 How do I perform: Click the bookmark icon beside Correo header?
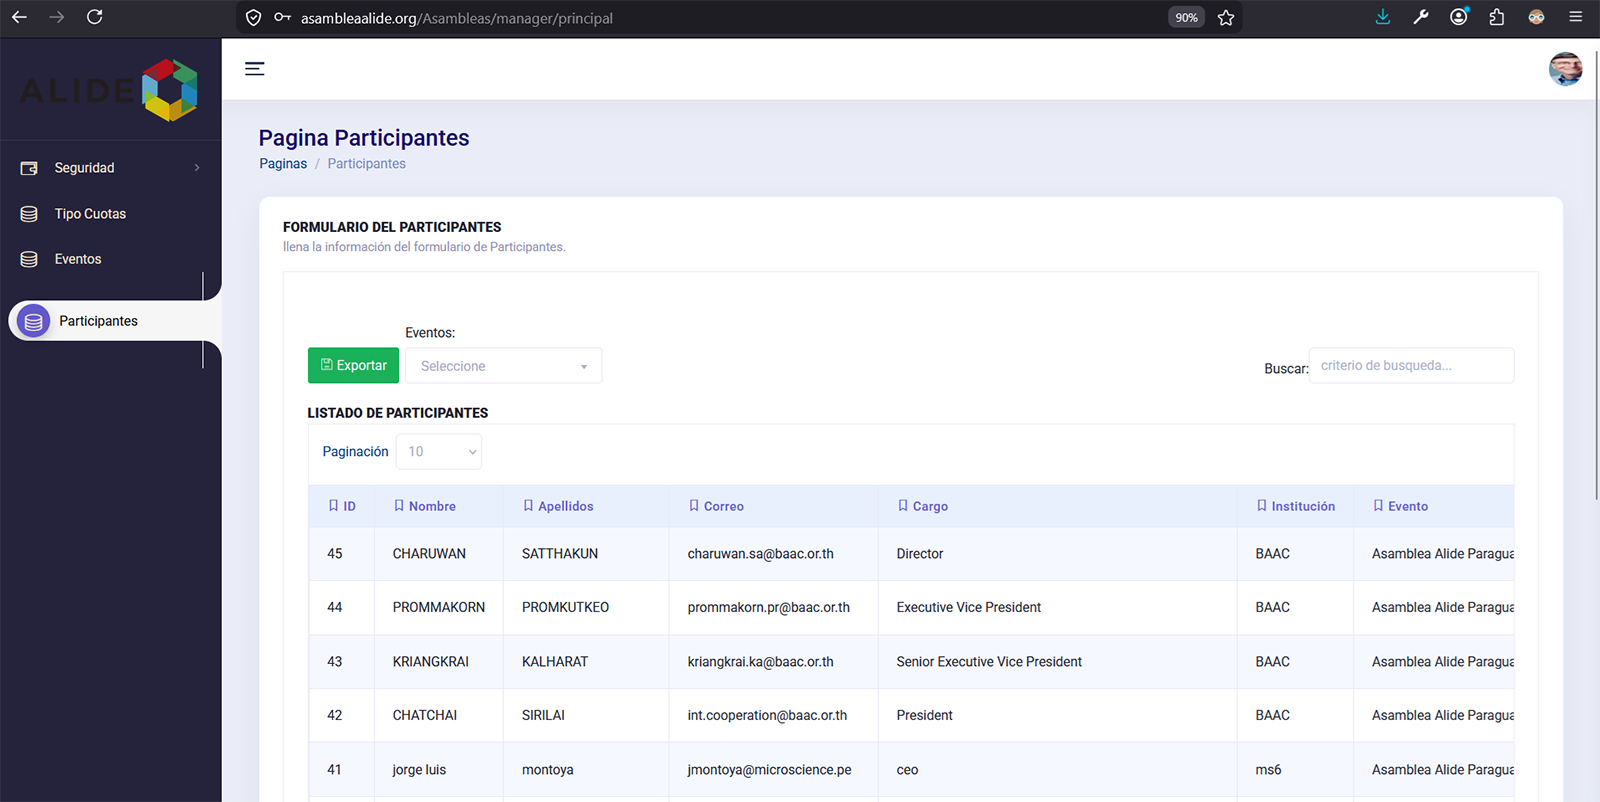point(694,506)
